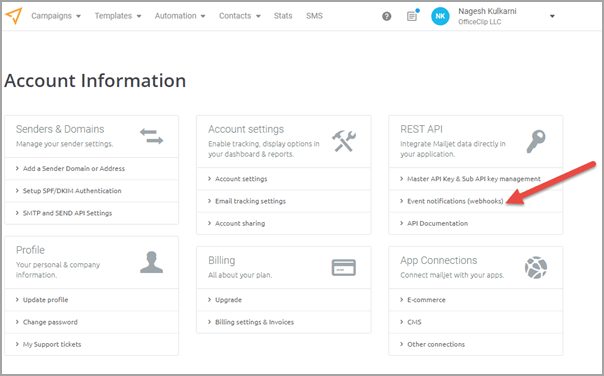Click the NK user avatar

point(440,16)
